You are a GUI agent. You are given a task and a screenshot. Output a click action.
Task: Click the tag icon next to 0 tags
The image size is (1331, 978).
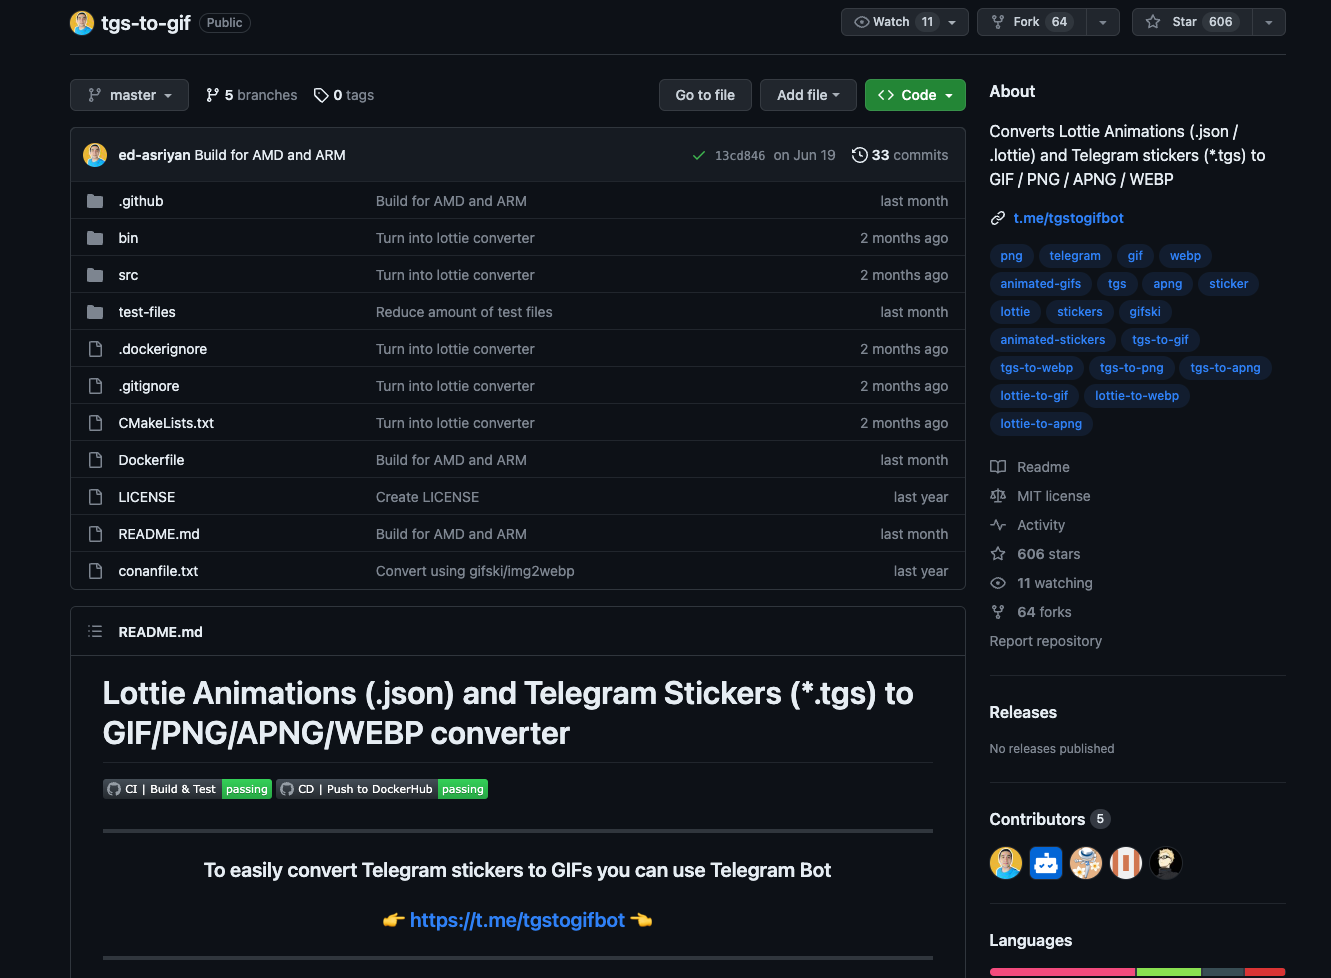[321, 95]
